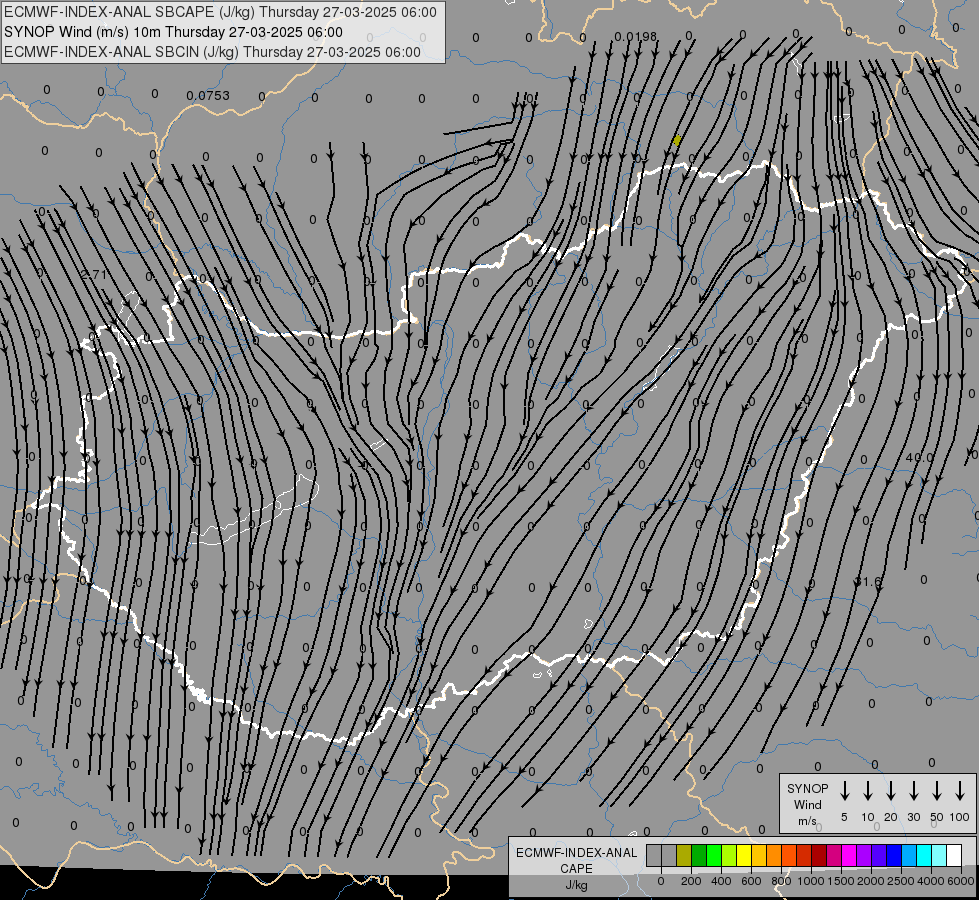
Task: Click the 50 m/s wind arrow in legend
Action: [937, 791]
